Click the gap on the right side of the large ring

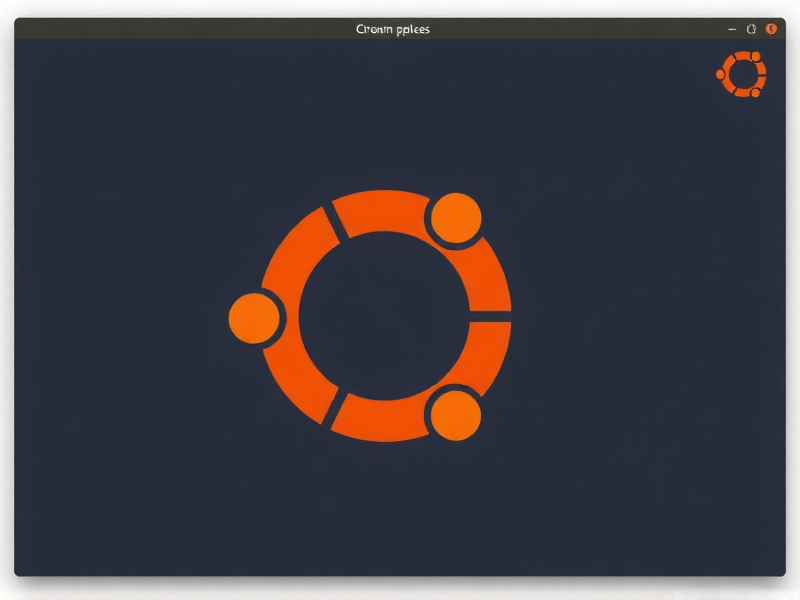pyautogui.click(x=490, y=316)
